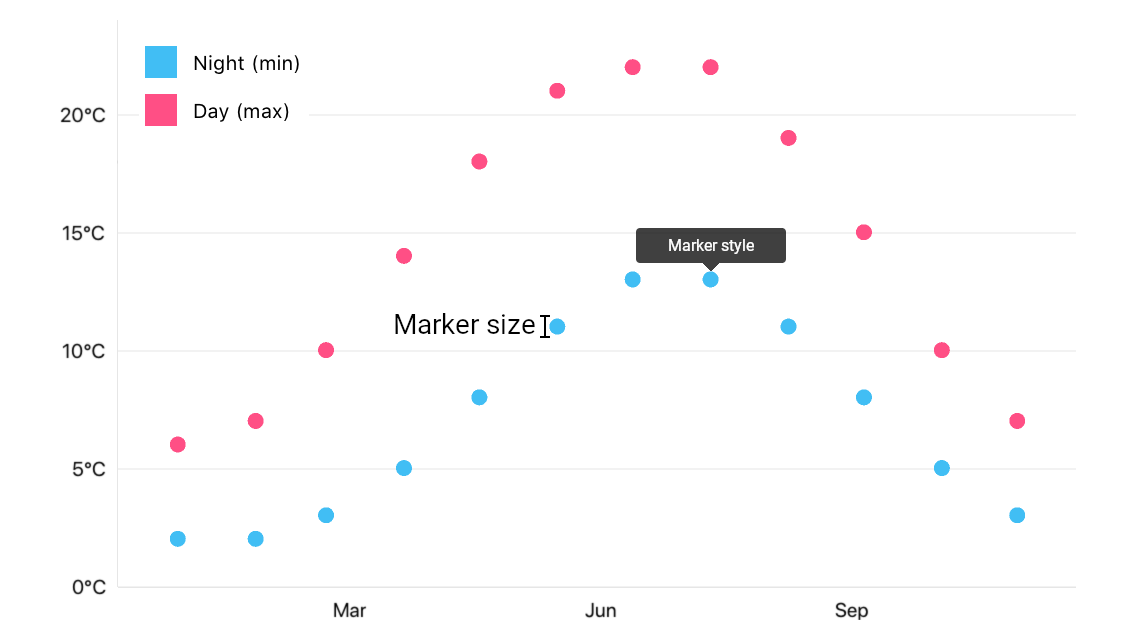Click the Jun x-axis label
Viewport: 1136px width, 640px height.
(x=601, y=611)
